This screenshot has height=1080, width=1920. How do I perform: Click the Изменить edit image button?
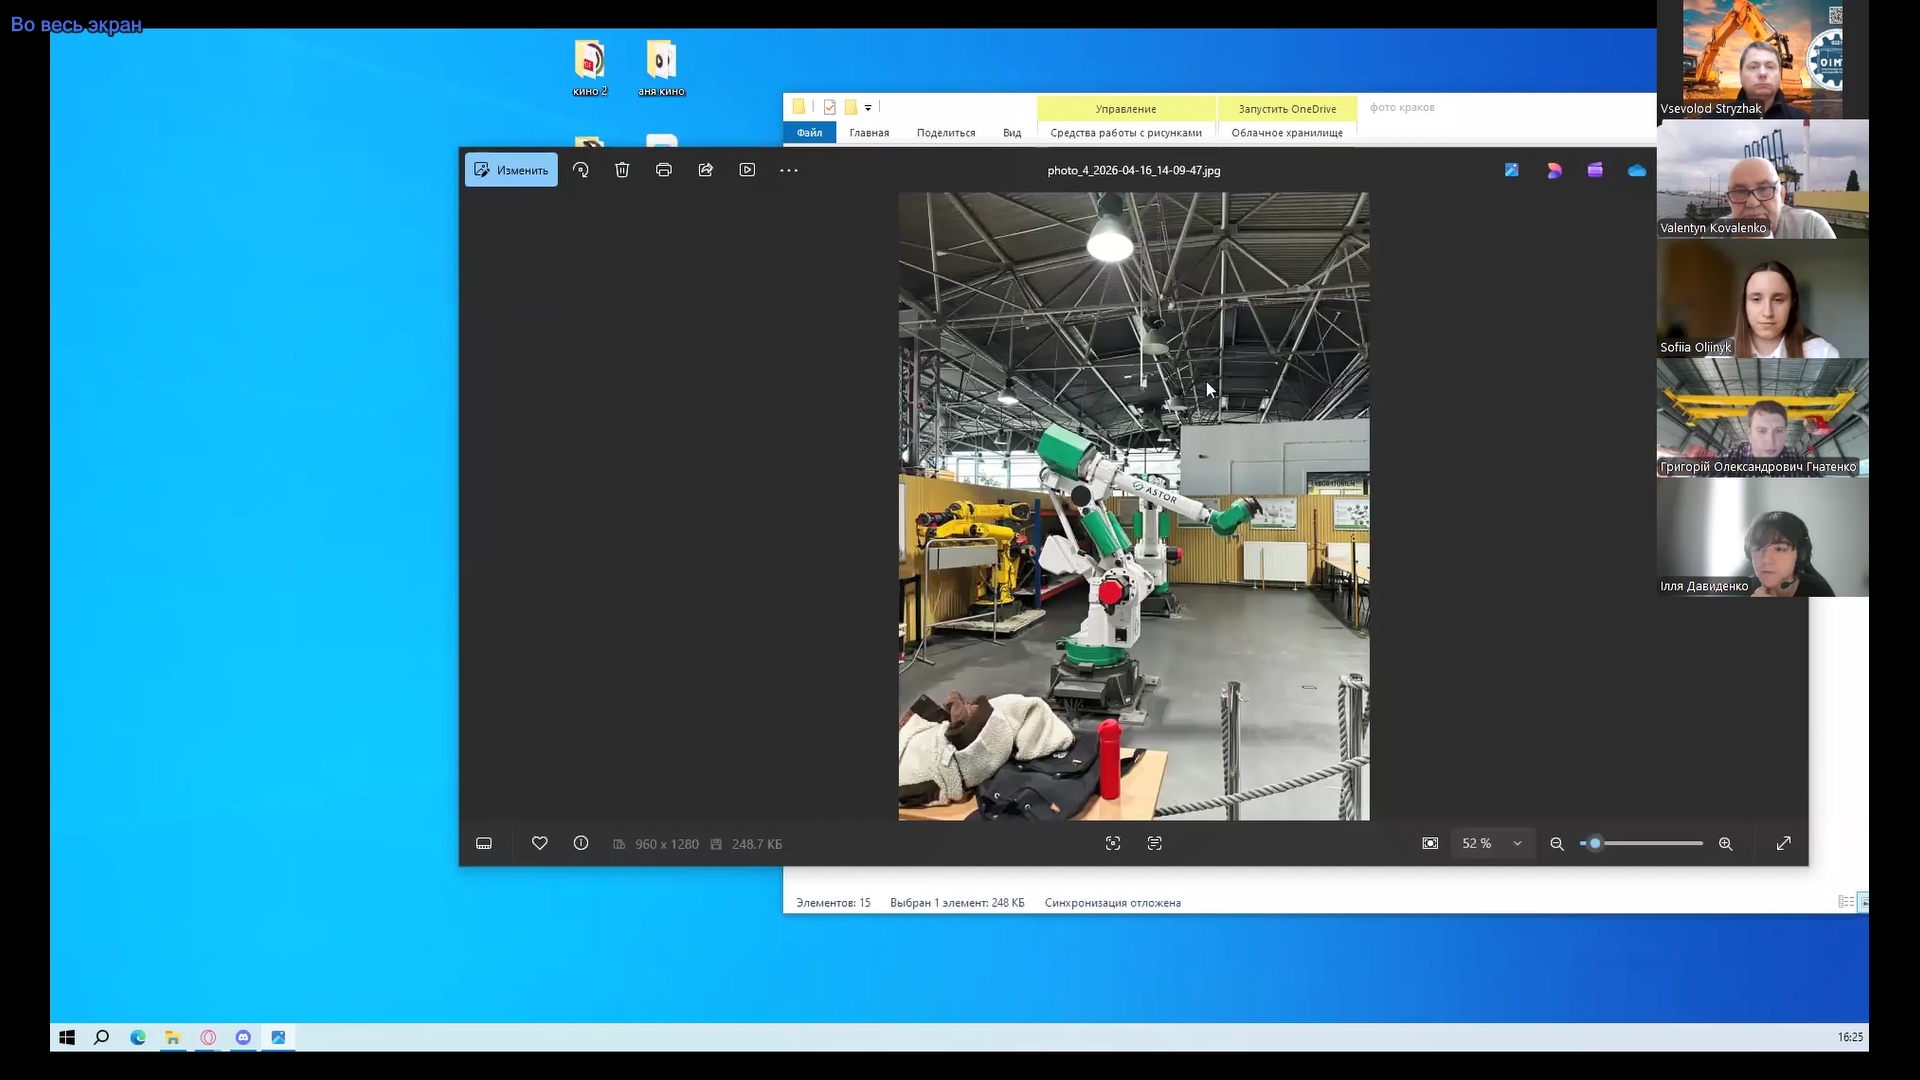coord(511,170)
